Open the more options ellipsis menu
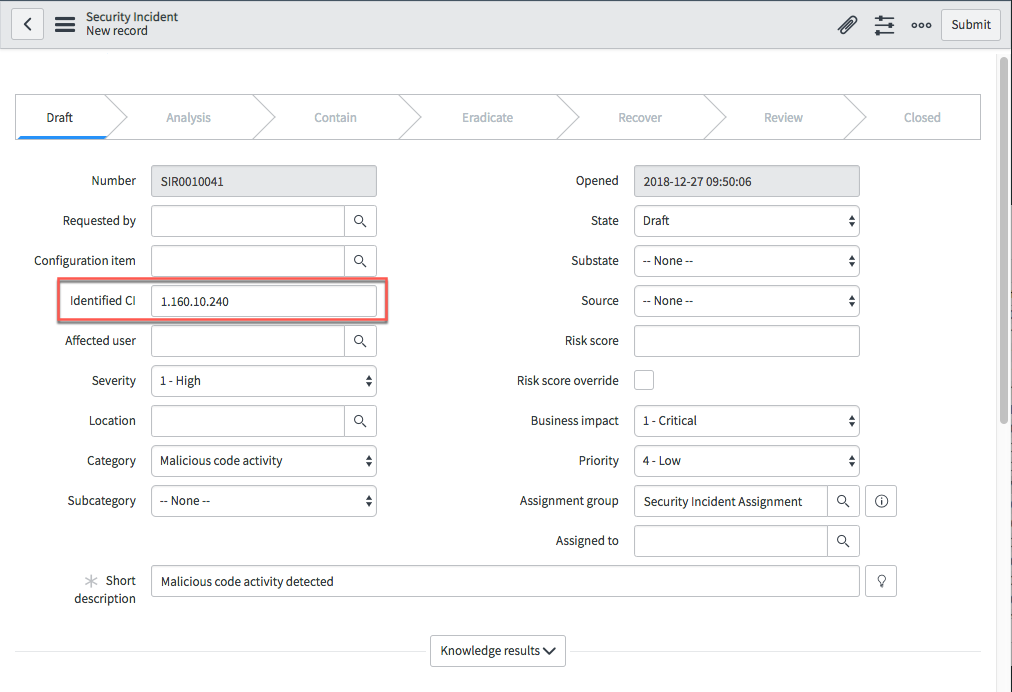Image resolution: width=1012 pixels, height=692 pixels. pos(921,25)
